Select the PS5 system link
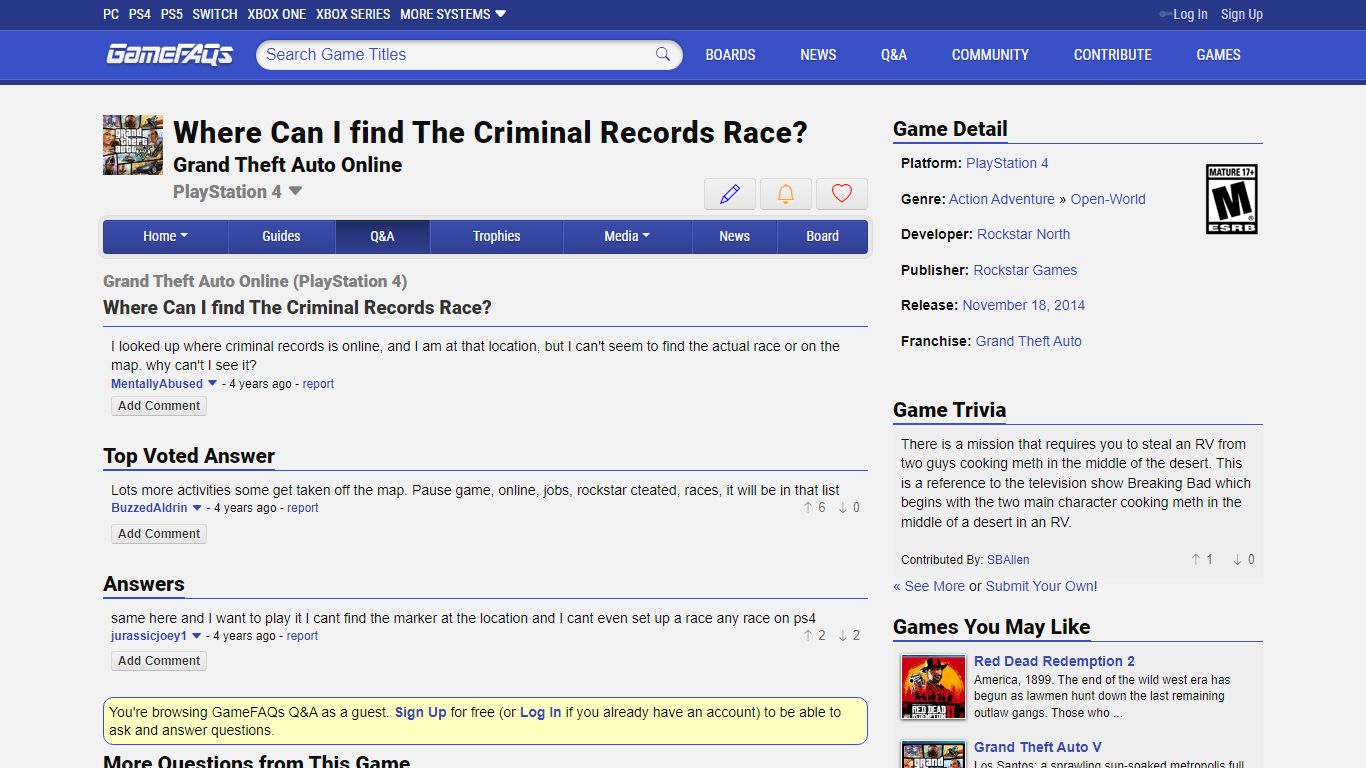The height and width of the screenshot is (768, 1366). (172, 14)
